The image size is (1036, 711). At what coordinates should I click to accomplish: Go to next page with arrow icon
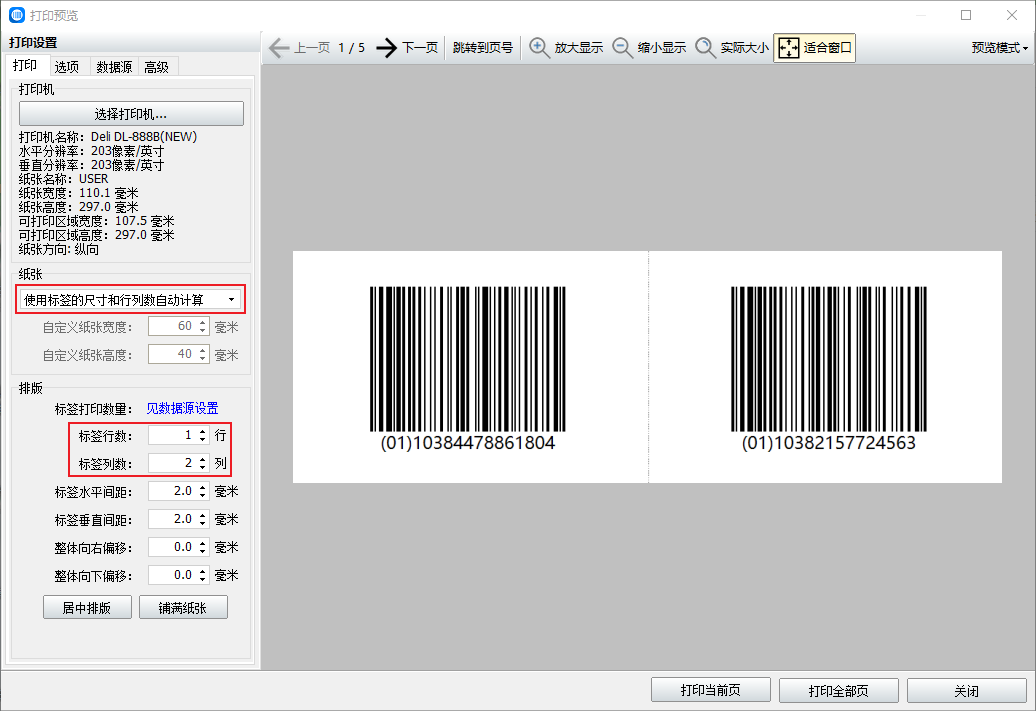pyautogui.click(x=387, y=48)
